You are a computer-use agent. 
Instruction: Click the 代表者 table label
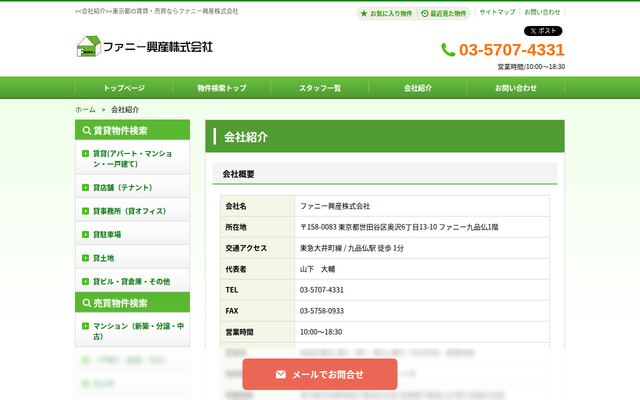pos(236,269)
